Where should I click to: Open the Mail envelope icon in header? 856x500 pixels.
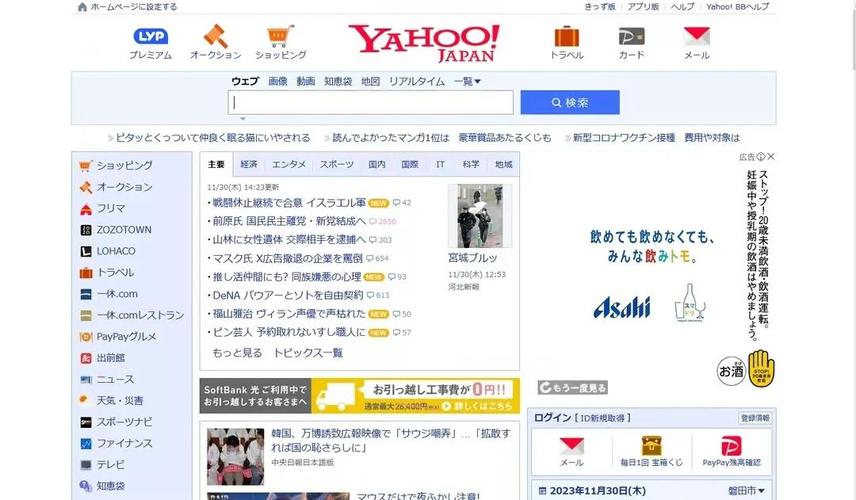(696, 37)
